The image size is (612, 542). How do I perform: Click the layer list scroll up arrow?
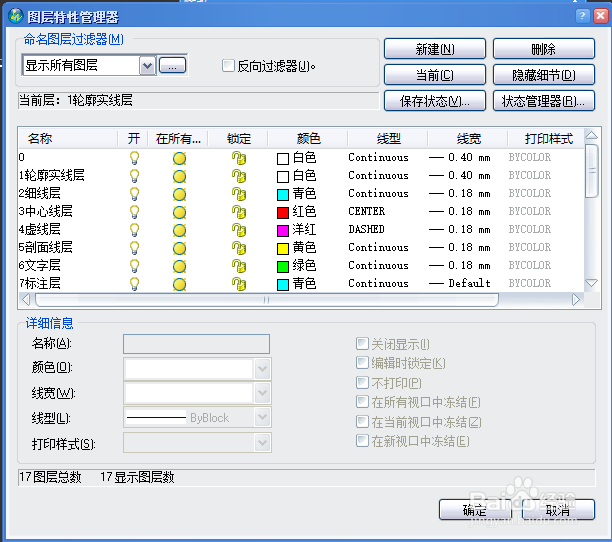(x=592, y=135)
